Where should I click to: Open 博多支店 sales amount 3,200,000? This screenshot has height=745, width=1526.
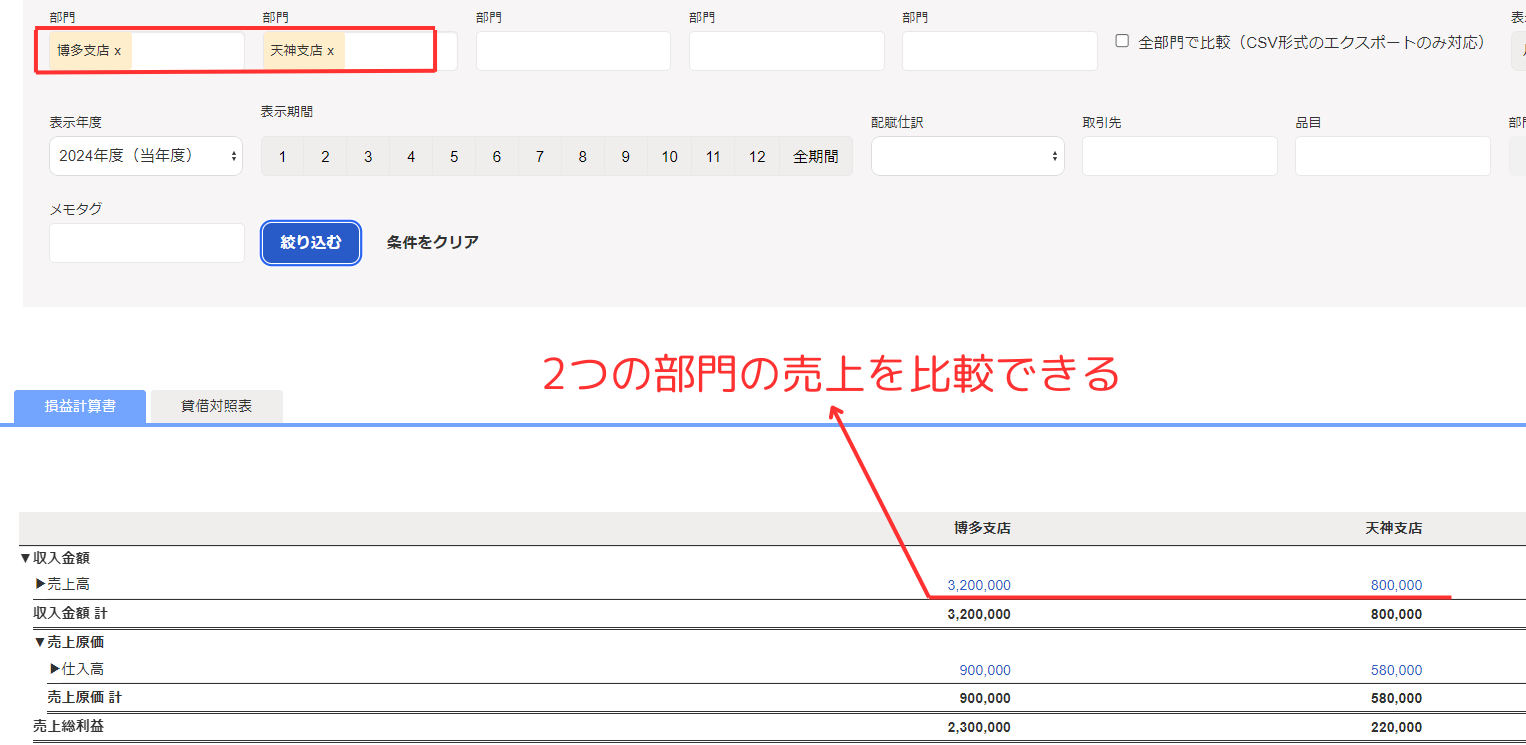978,585
